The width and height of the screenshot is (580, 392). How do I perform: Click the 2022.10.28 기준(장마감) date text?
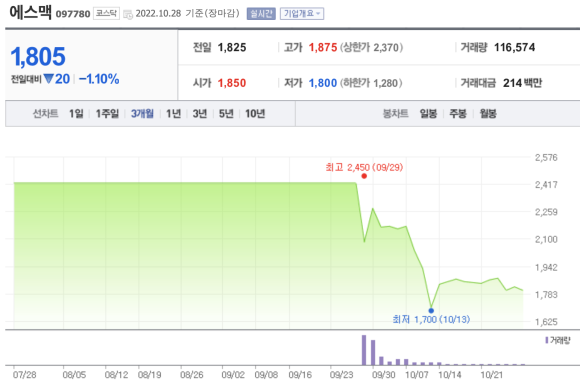tap(188, 14)
